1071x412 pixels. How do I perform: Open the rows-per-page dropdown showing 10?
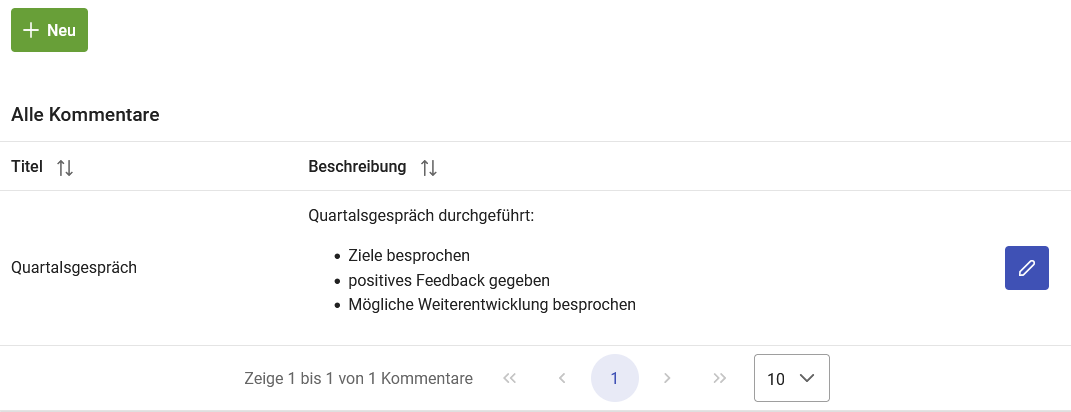tap(791, 378)
